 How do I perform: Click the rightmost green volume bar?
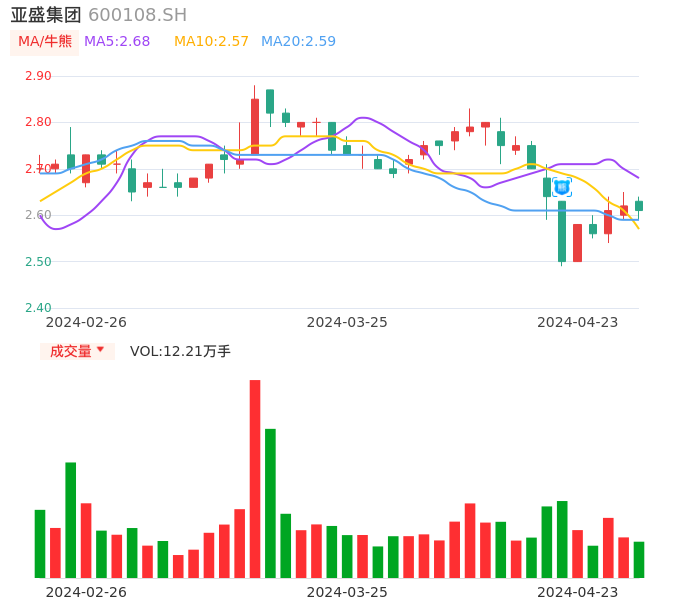pyautogui.click(x=639, y=559)
